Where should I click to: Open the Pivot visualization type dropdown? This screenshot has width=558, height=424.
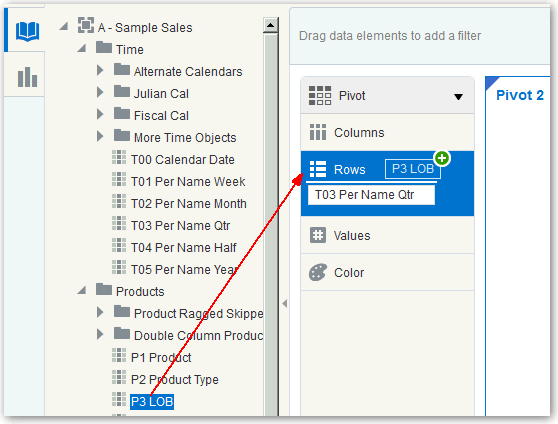[x=458, y=96]
